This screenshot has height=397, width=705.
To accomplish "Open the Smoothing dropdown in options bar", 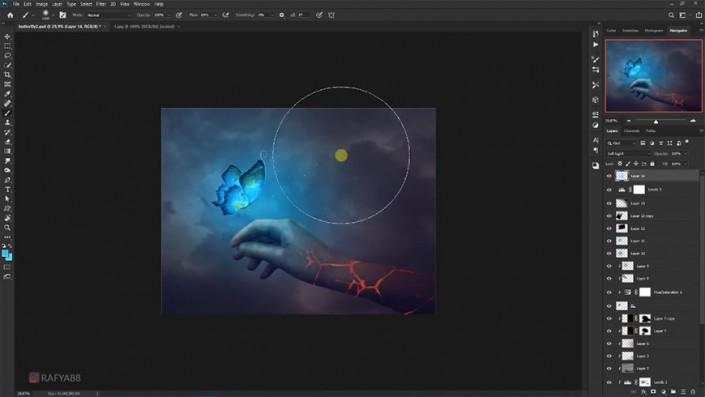I will [x=272, y=15].
